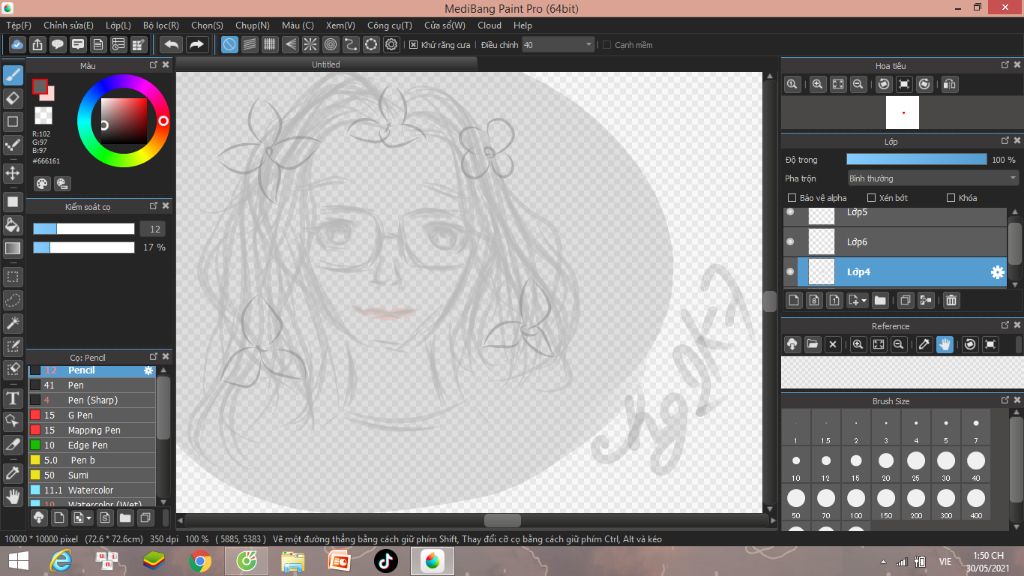Toggle the Khử răng cưa checkbox
This screenshot has width=1024, height=576.
[413, 45]
